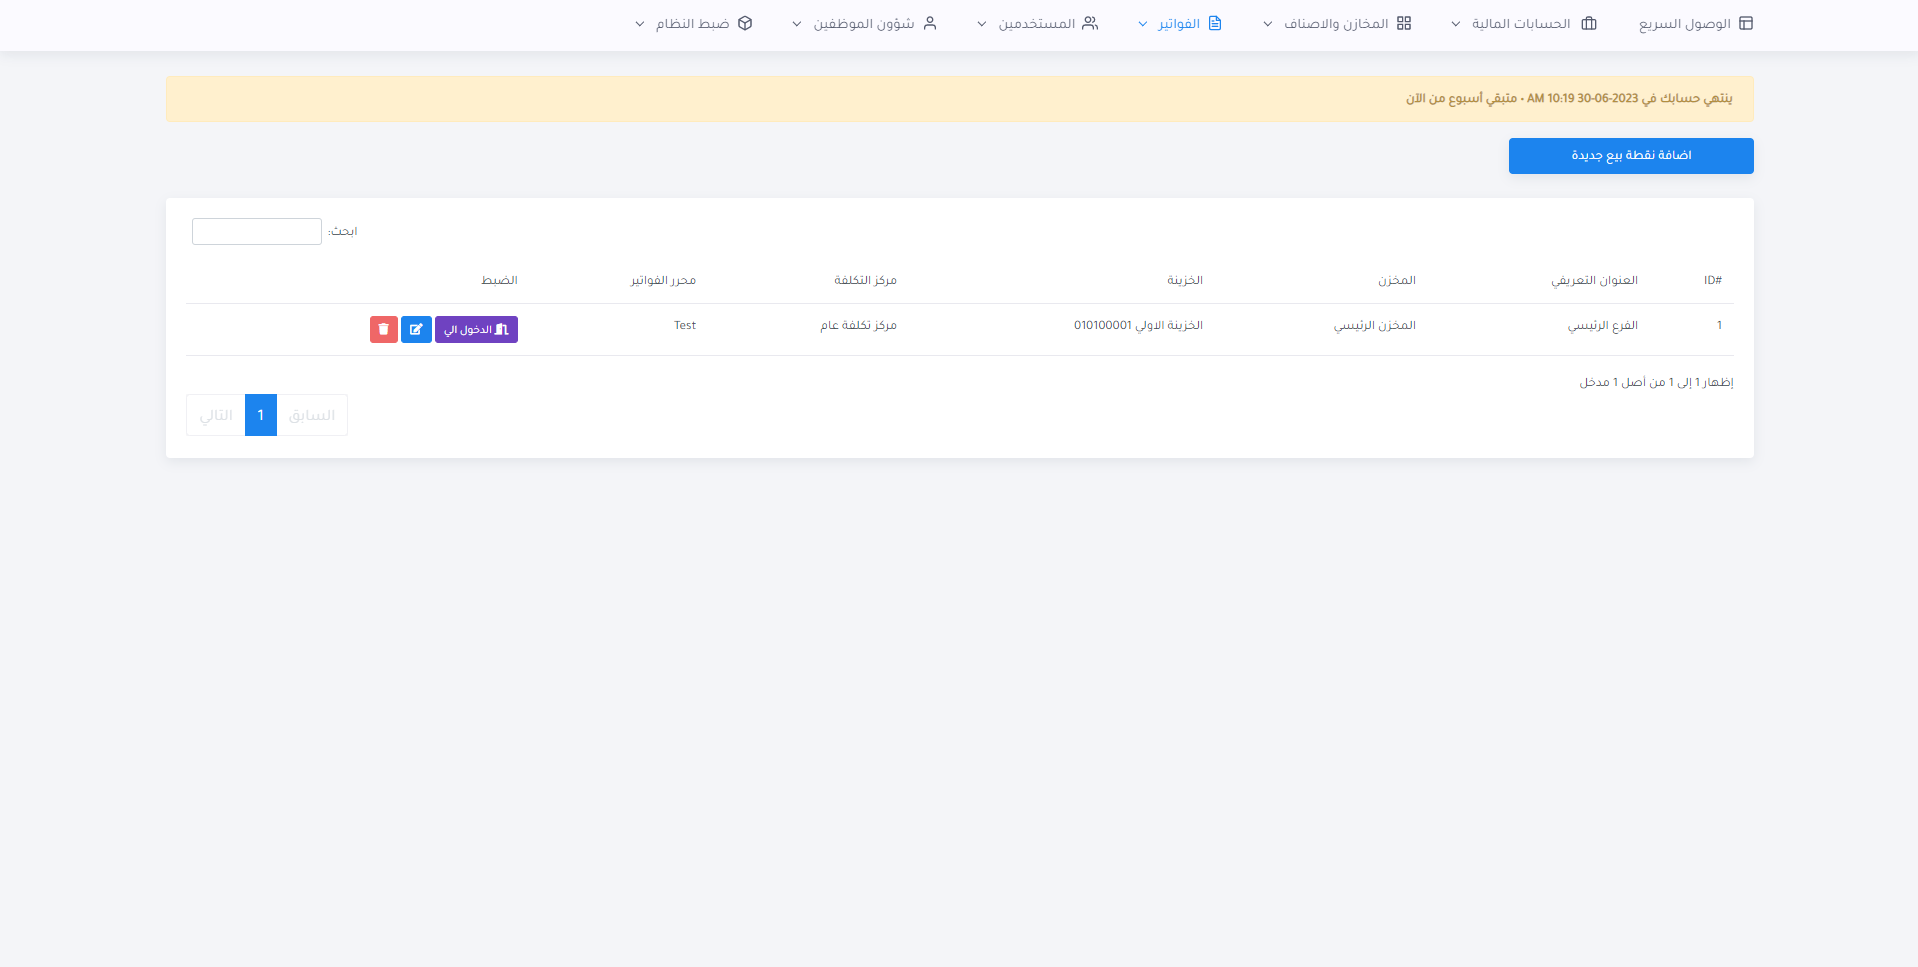The height and width of the screenshot is (967, 1918).
Task: Open the شؤون الموظفين menu label
Action: tap(863, 23)
